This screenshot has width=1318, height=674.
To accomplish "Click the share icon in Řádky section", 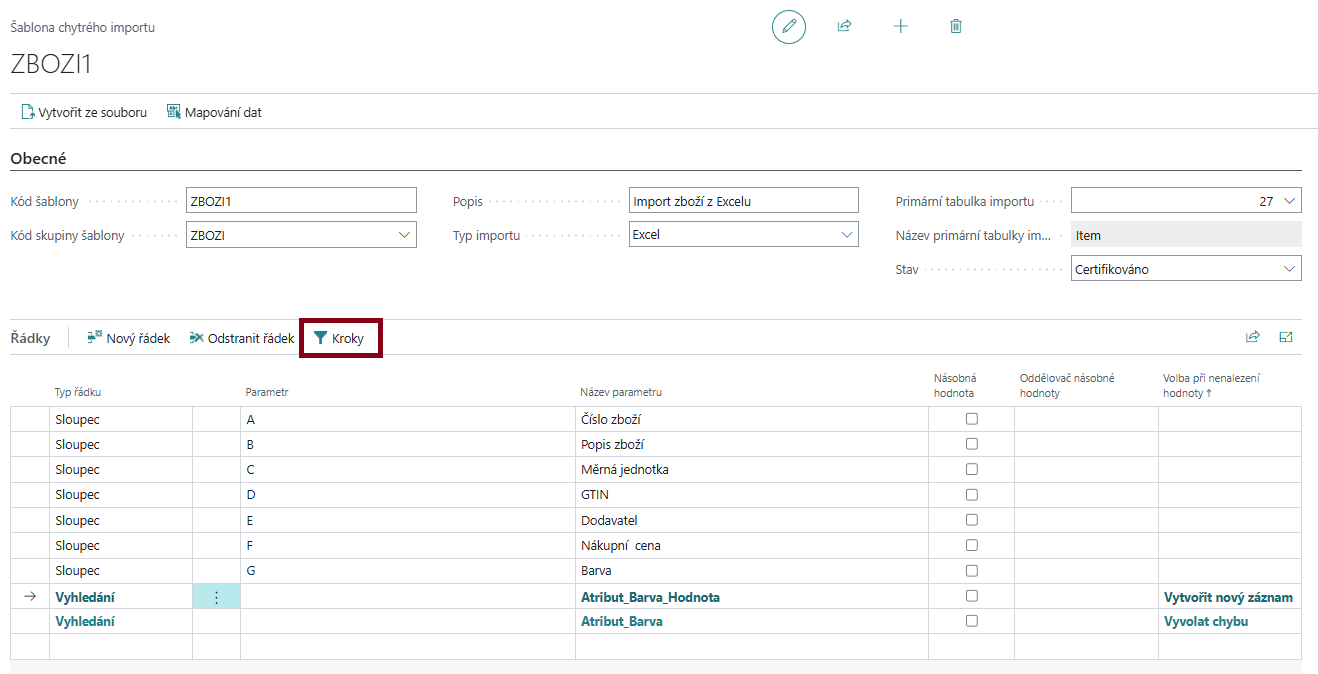I will (x=1252, y=338).
